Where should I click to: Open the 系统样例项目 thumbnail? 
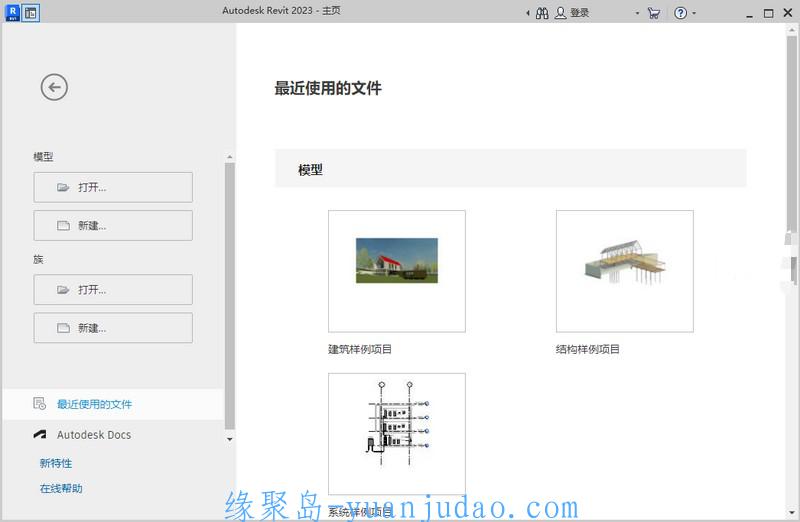tap(396, 434)
